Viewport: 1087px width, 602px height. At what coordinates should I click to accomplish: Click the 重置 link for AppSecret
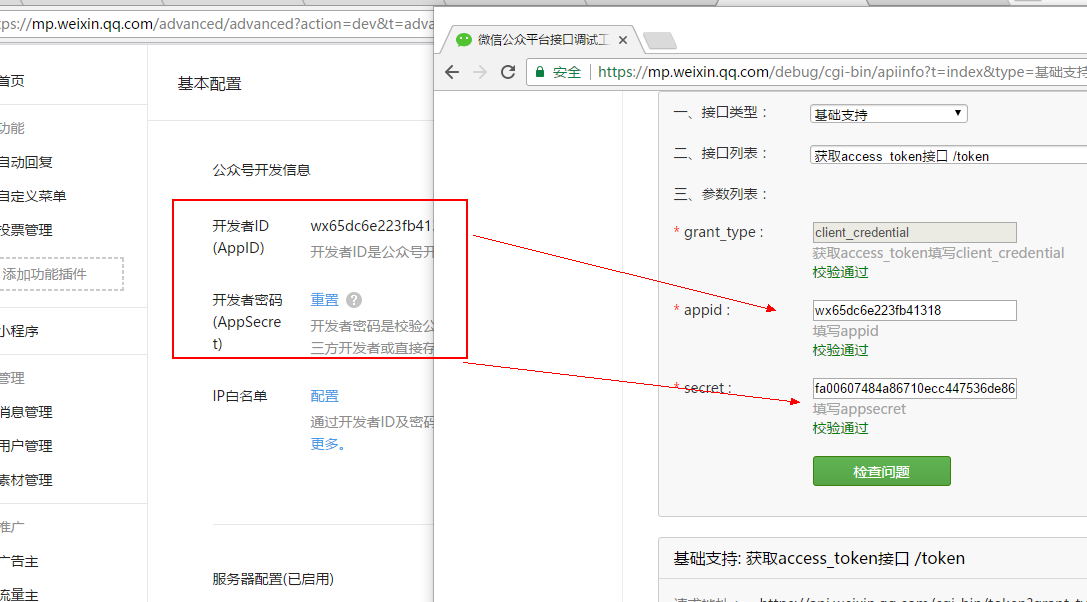pos(324,300)
